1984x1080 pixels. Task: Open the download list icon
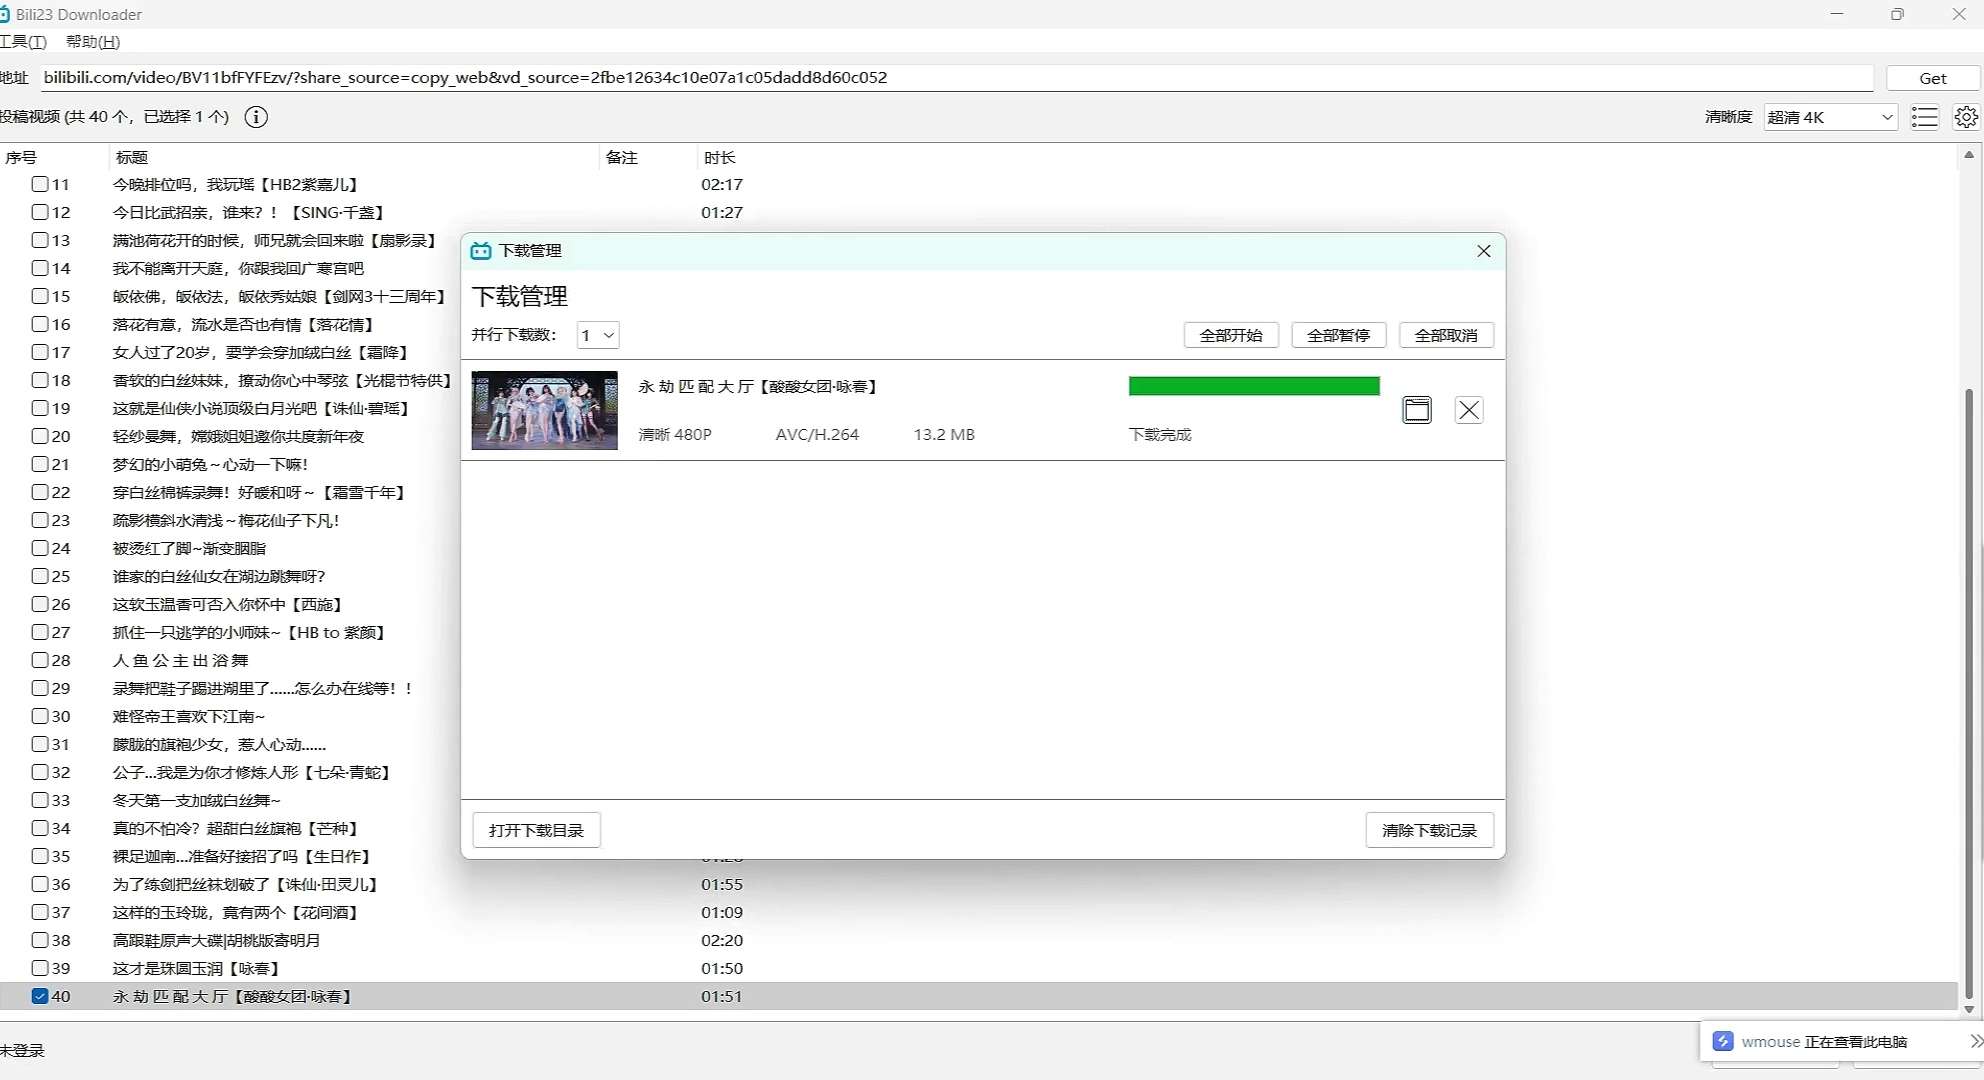point(1924,117)
